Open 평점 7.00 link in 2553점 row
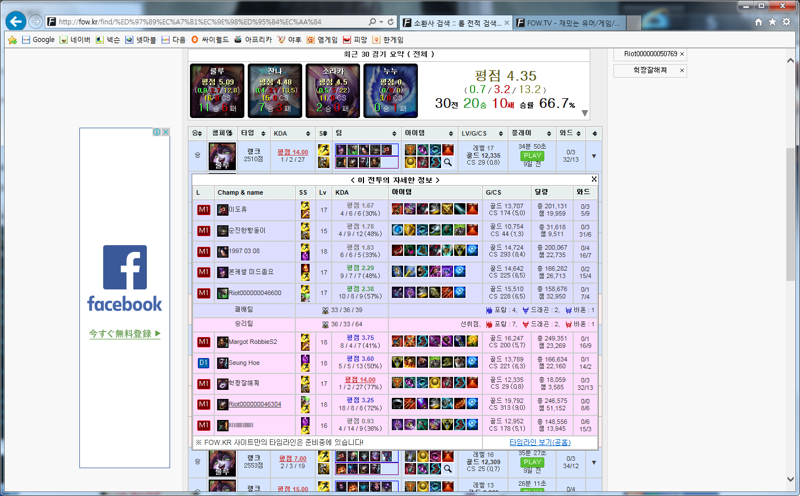The width and height of the screenshot is (800, 496). pos(293,459)
